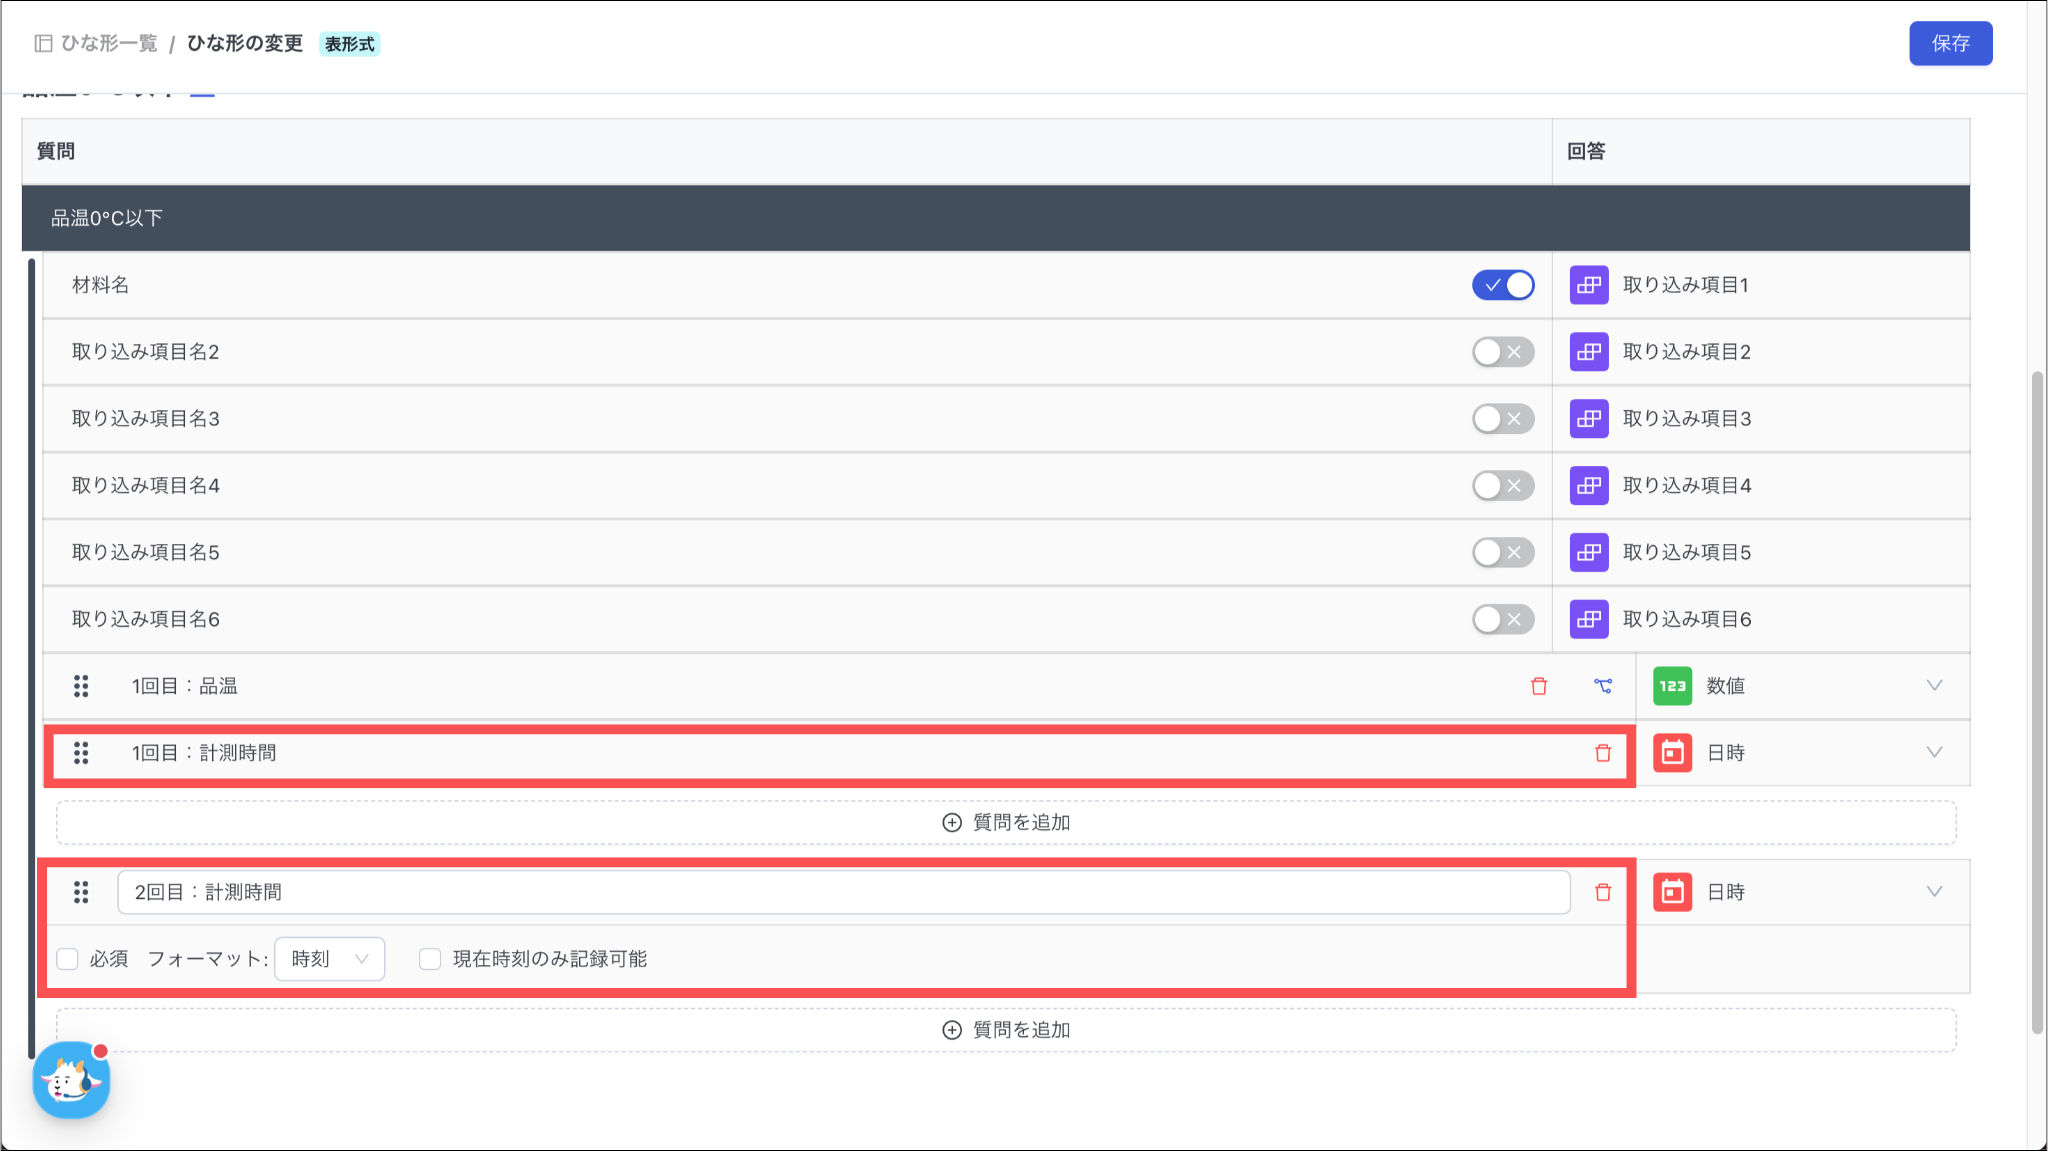Click the green 数値 type icon

coord(1672,686)
